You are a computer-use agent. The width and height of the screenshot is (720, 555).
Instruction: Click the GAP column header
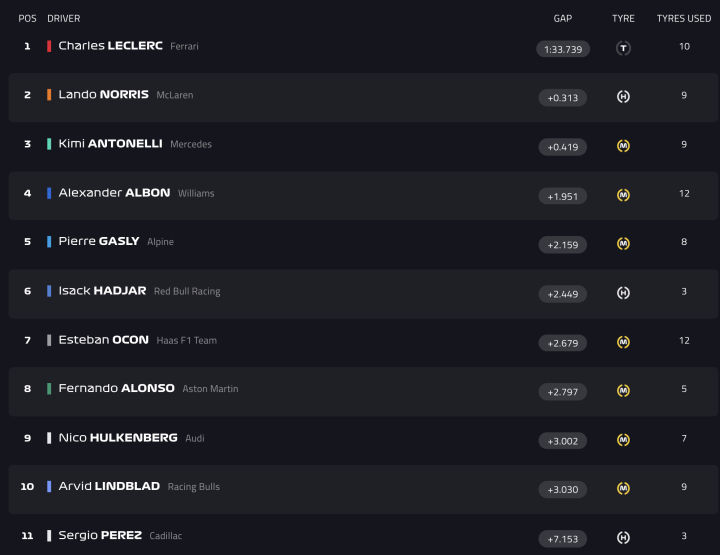(x=563, y=18)
